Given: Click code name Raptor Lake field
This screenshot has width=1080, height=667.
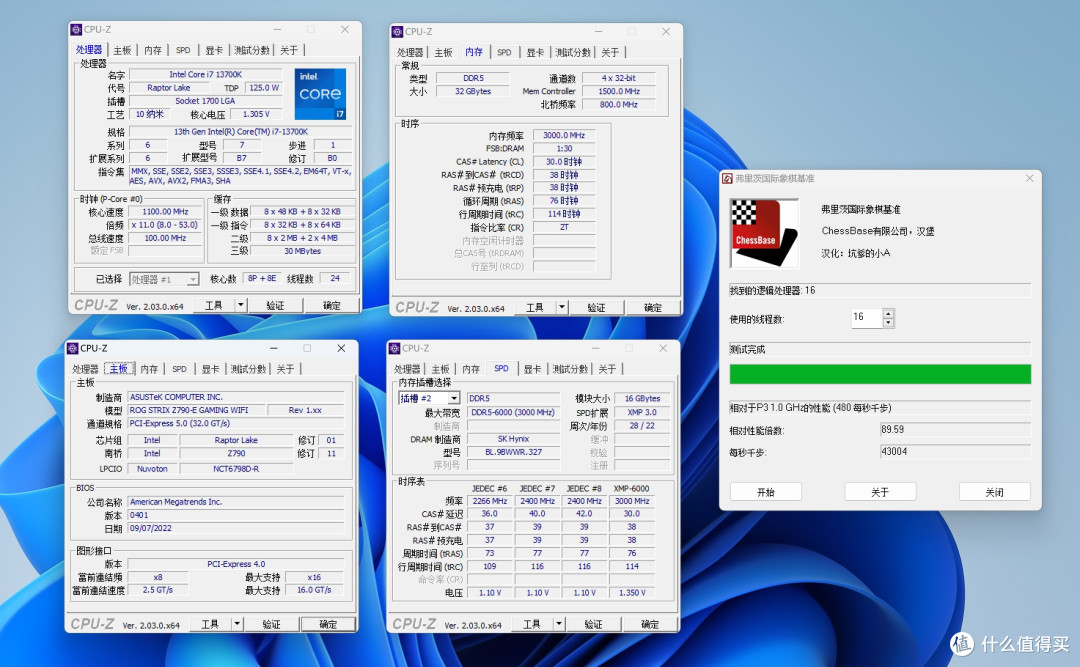Looking at the screenshot, I should click(169, 88).
